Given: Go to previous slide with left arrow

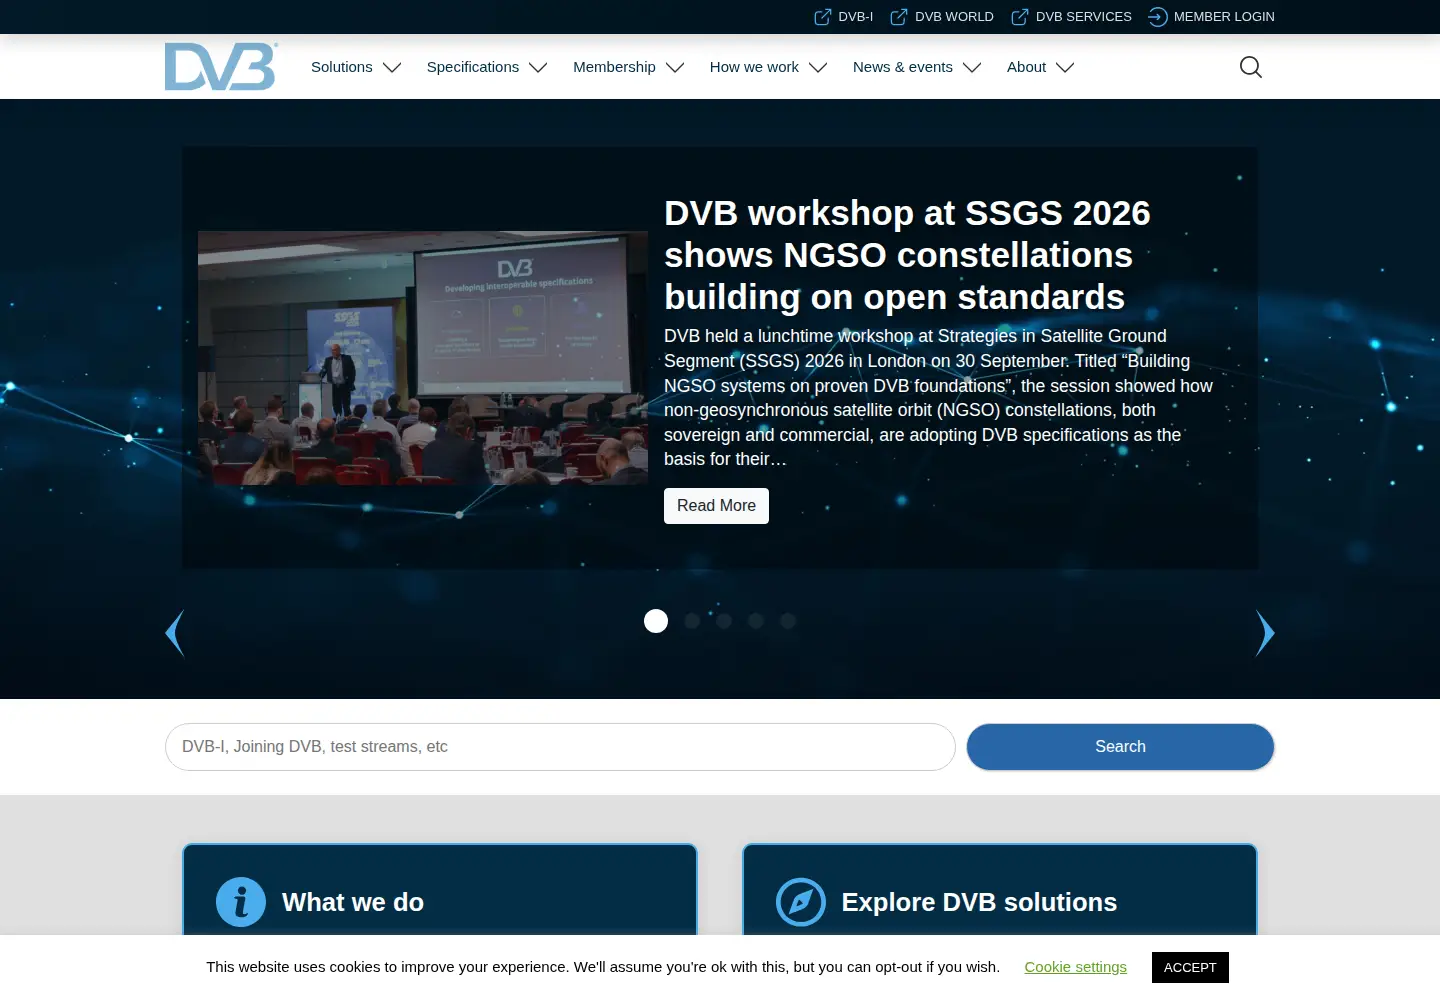Looking at the screenshot, I should pos(175,633).
